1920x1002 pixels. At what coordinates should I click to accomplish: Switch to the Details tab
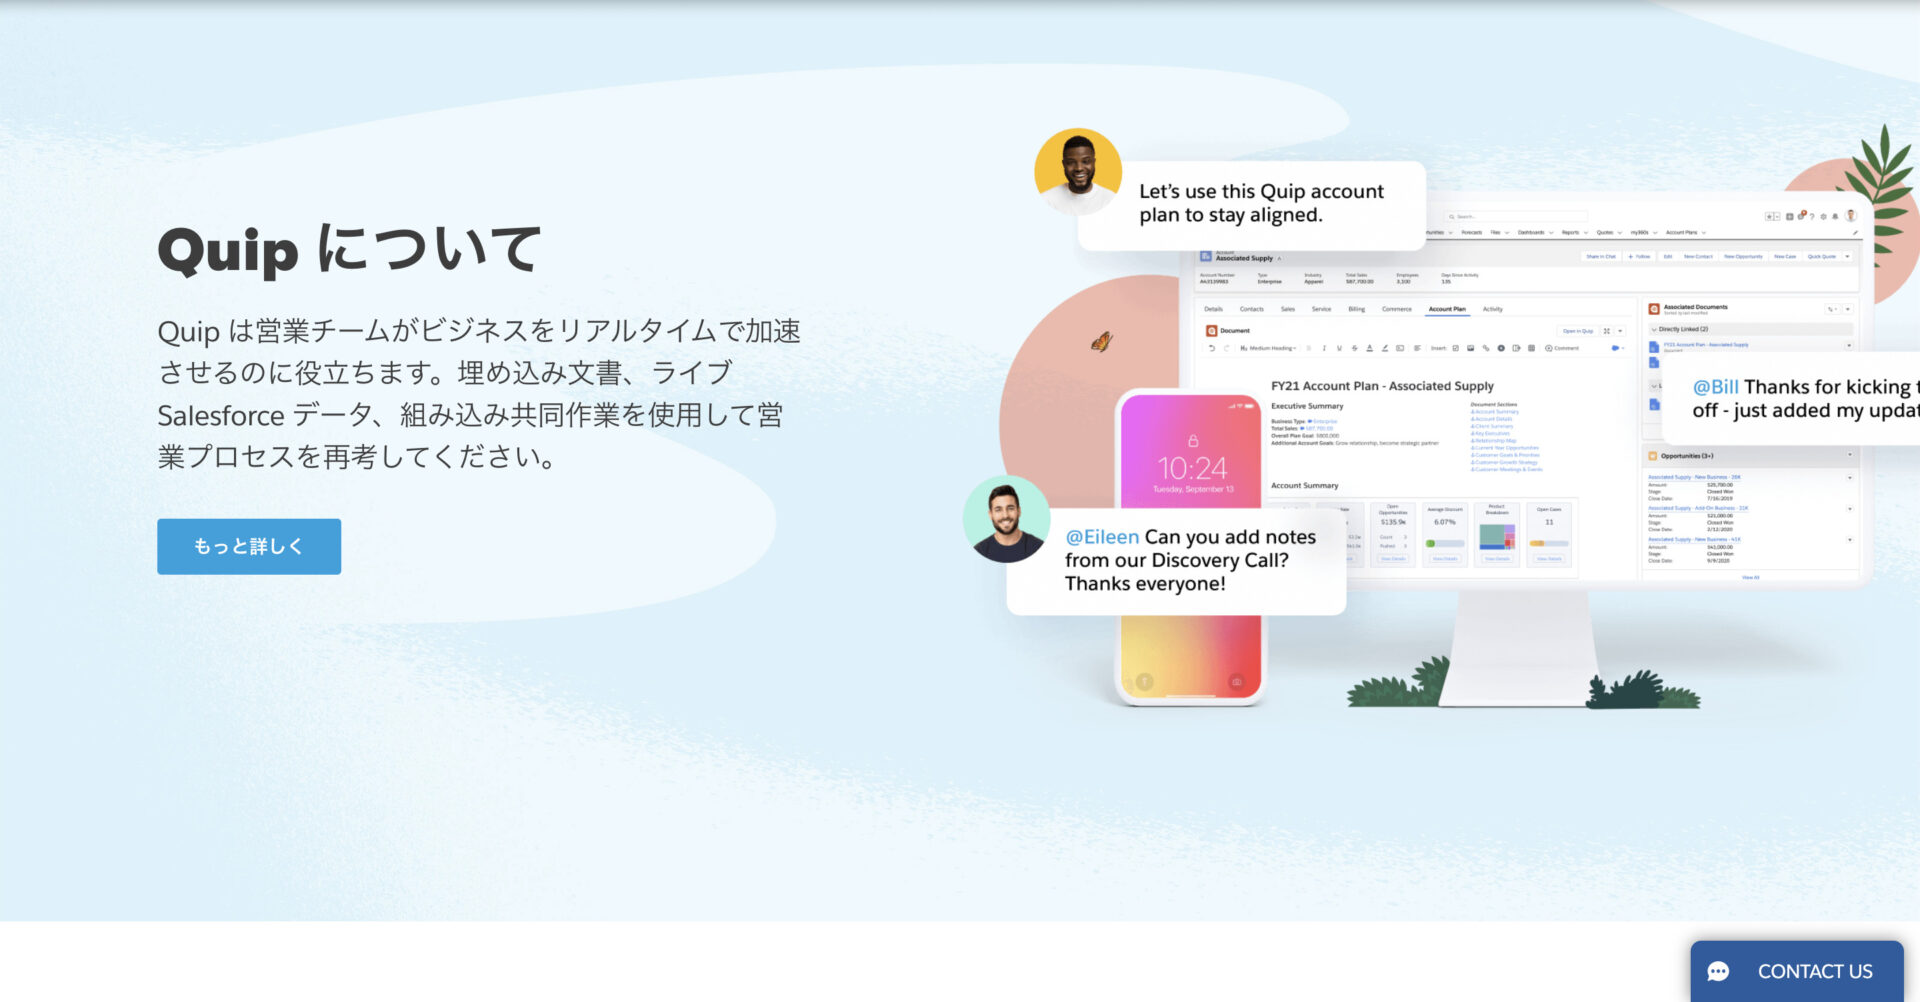coord(1213,309)
